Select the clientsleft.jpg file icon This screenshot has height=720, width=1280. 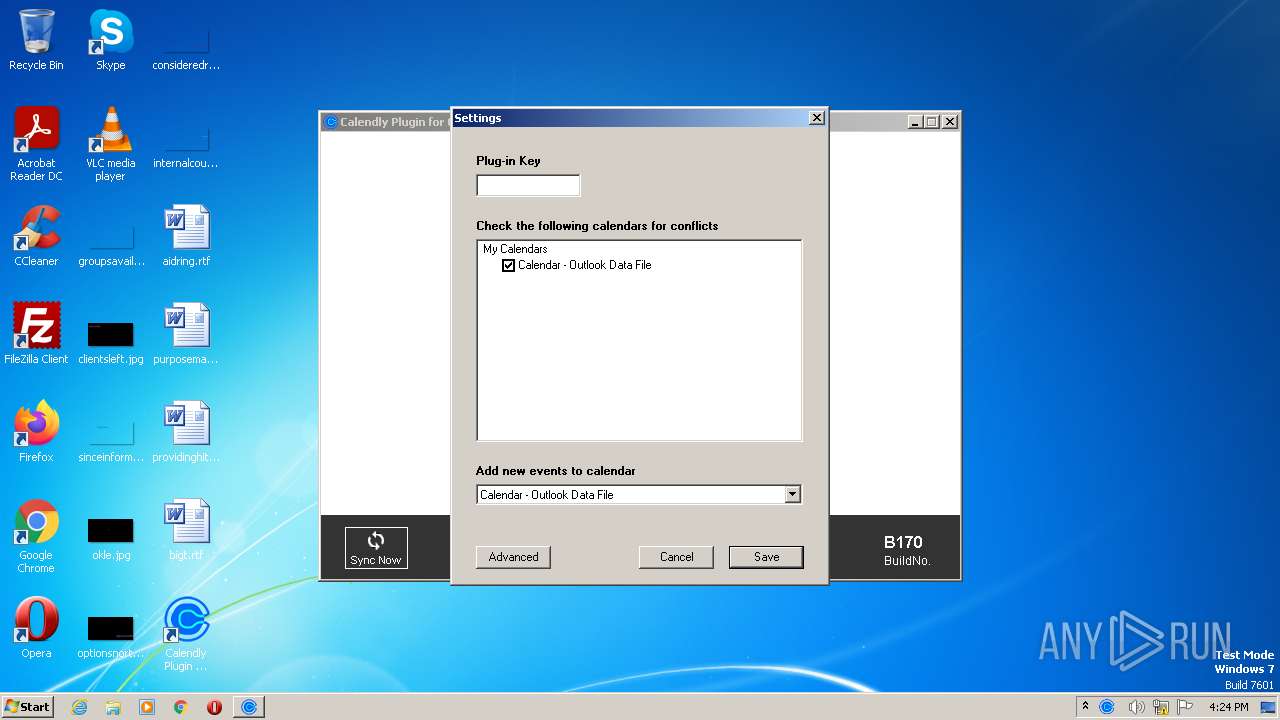tap(110, 340)
